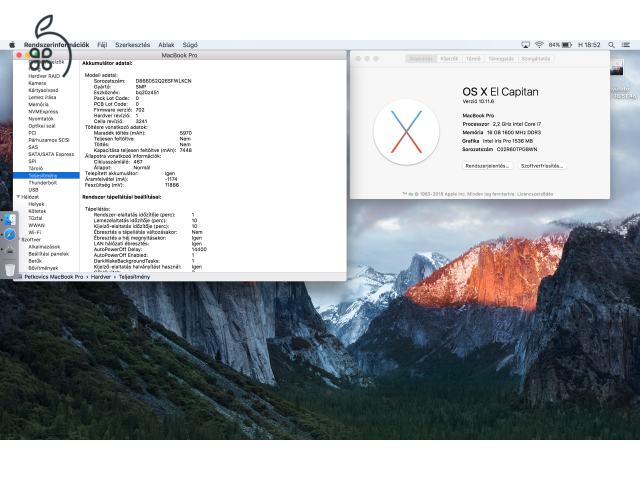The width and height of the screenshot is (640, 480).
Task: Select Thunderbolt in the sidebar
Action: (42, 183)
